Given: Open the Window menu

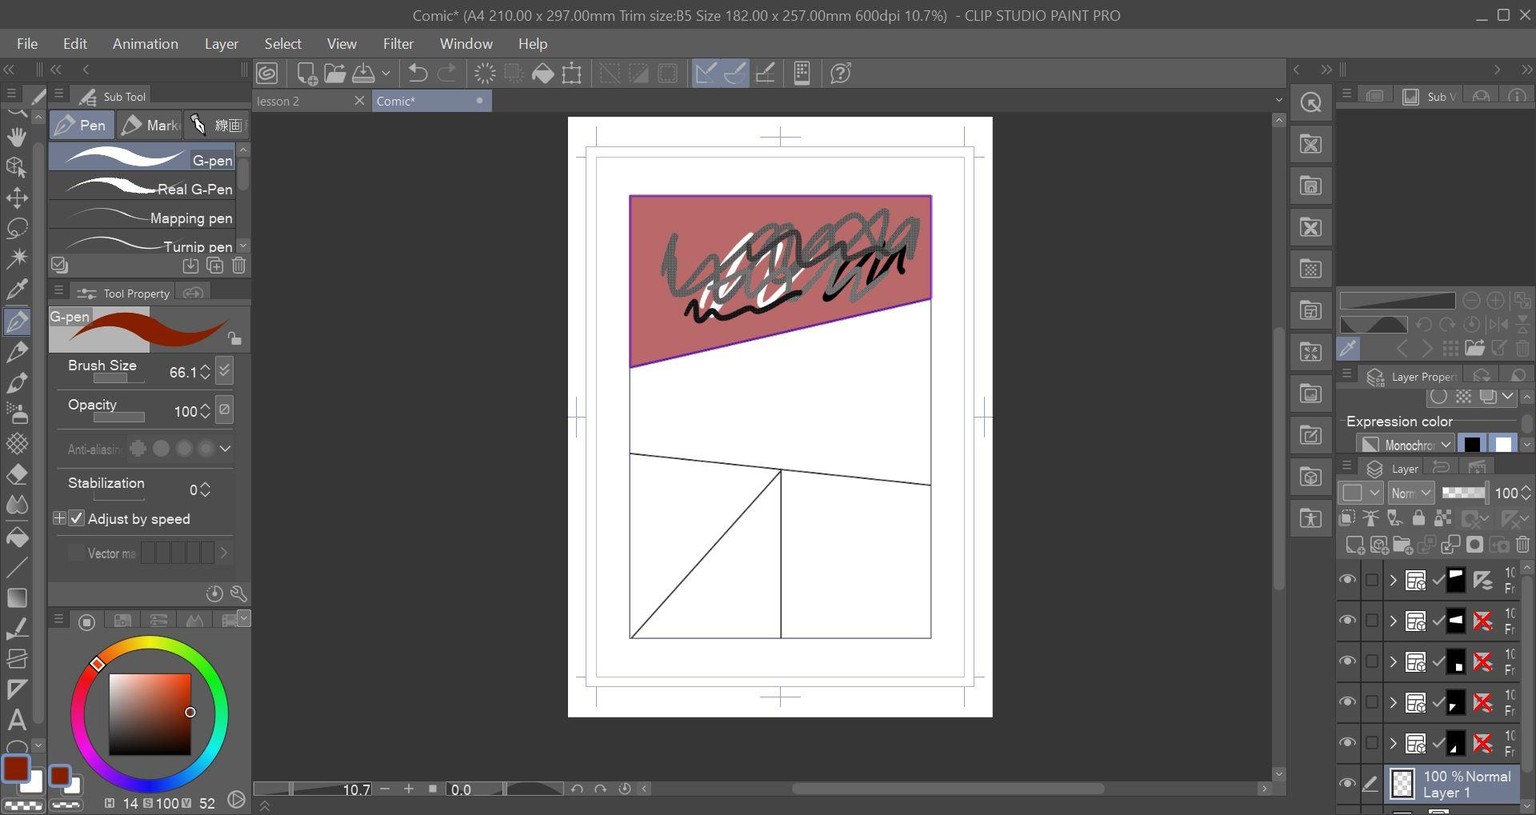Looking at the screenshot, I should tap(466, 44).
